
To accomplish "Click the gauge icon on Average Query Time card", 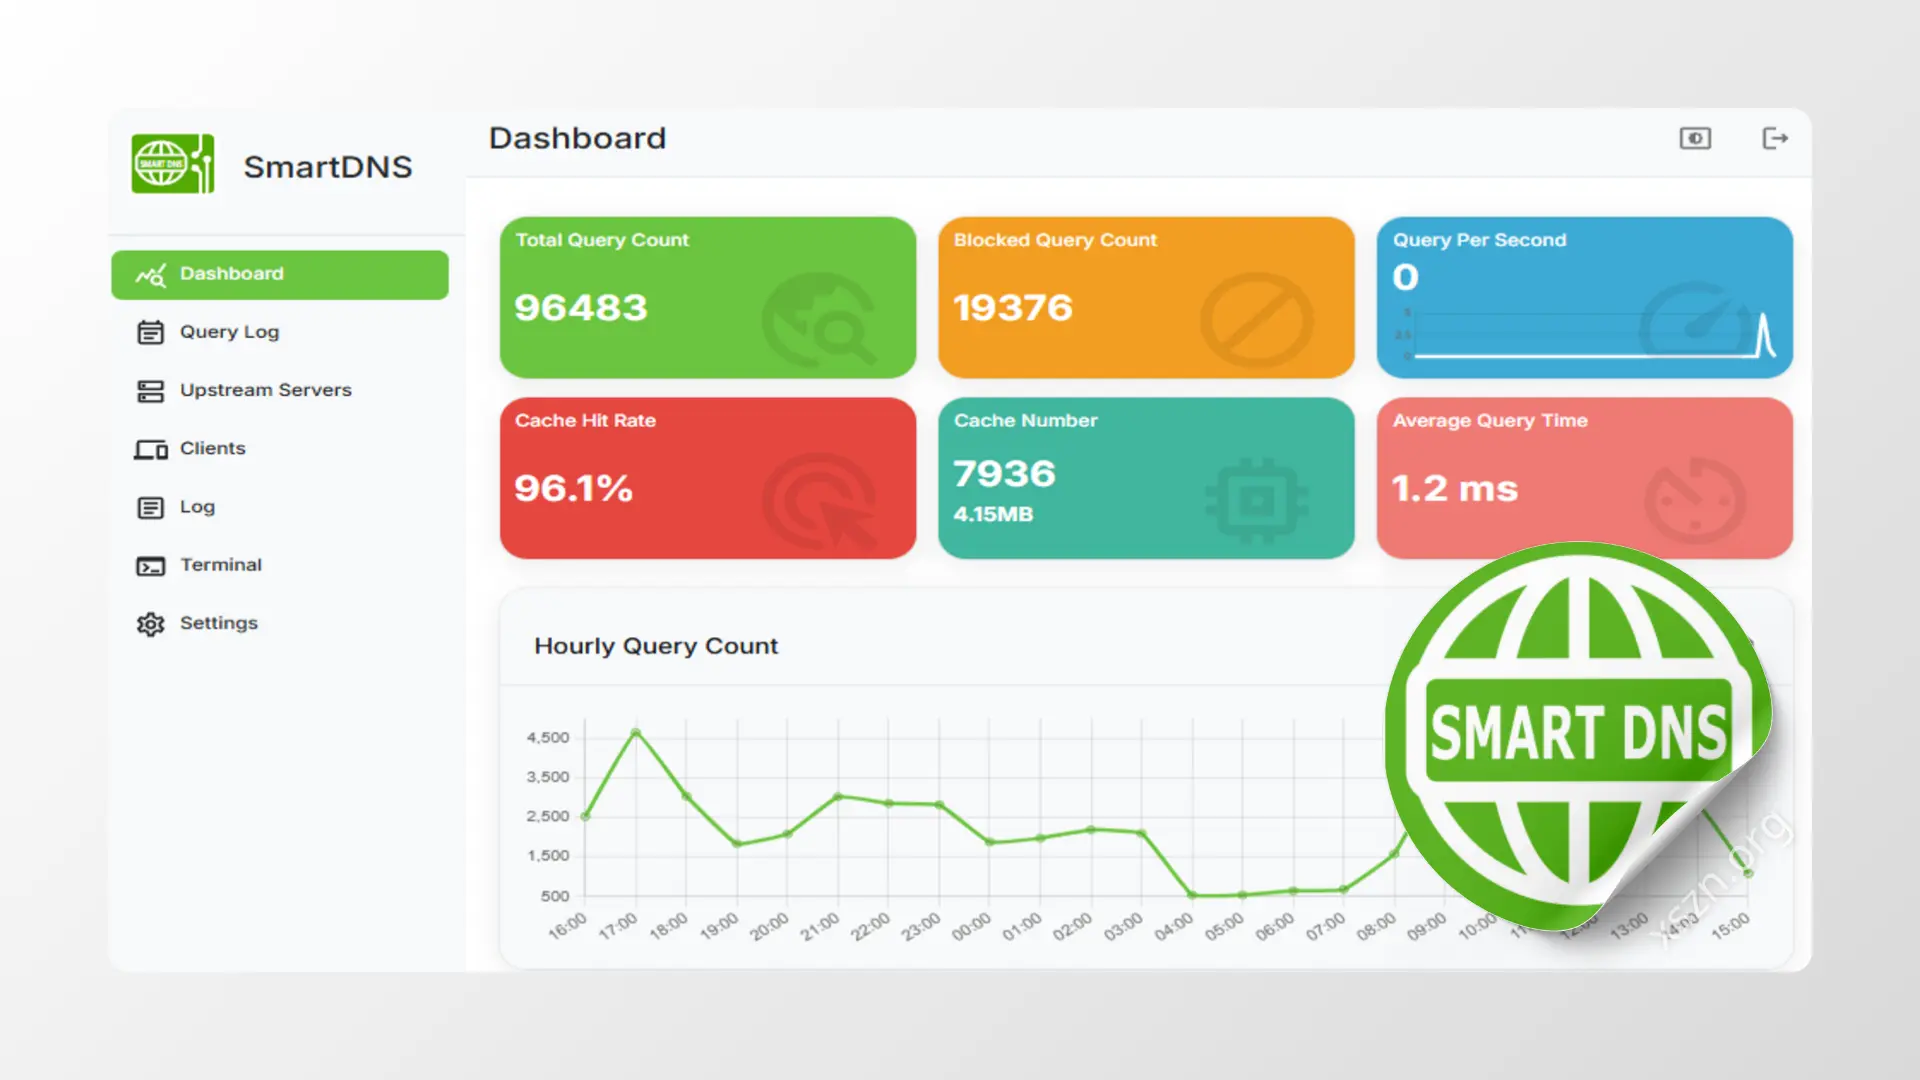I will click(1695, 500).
